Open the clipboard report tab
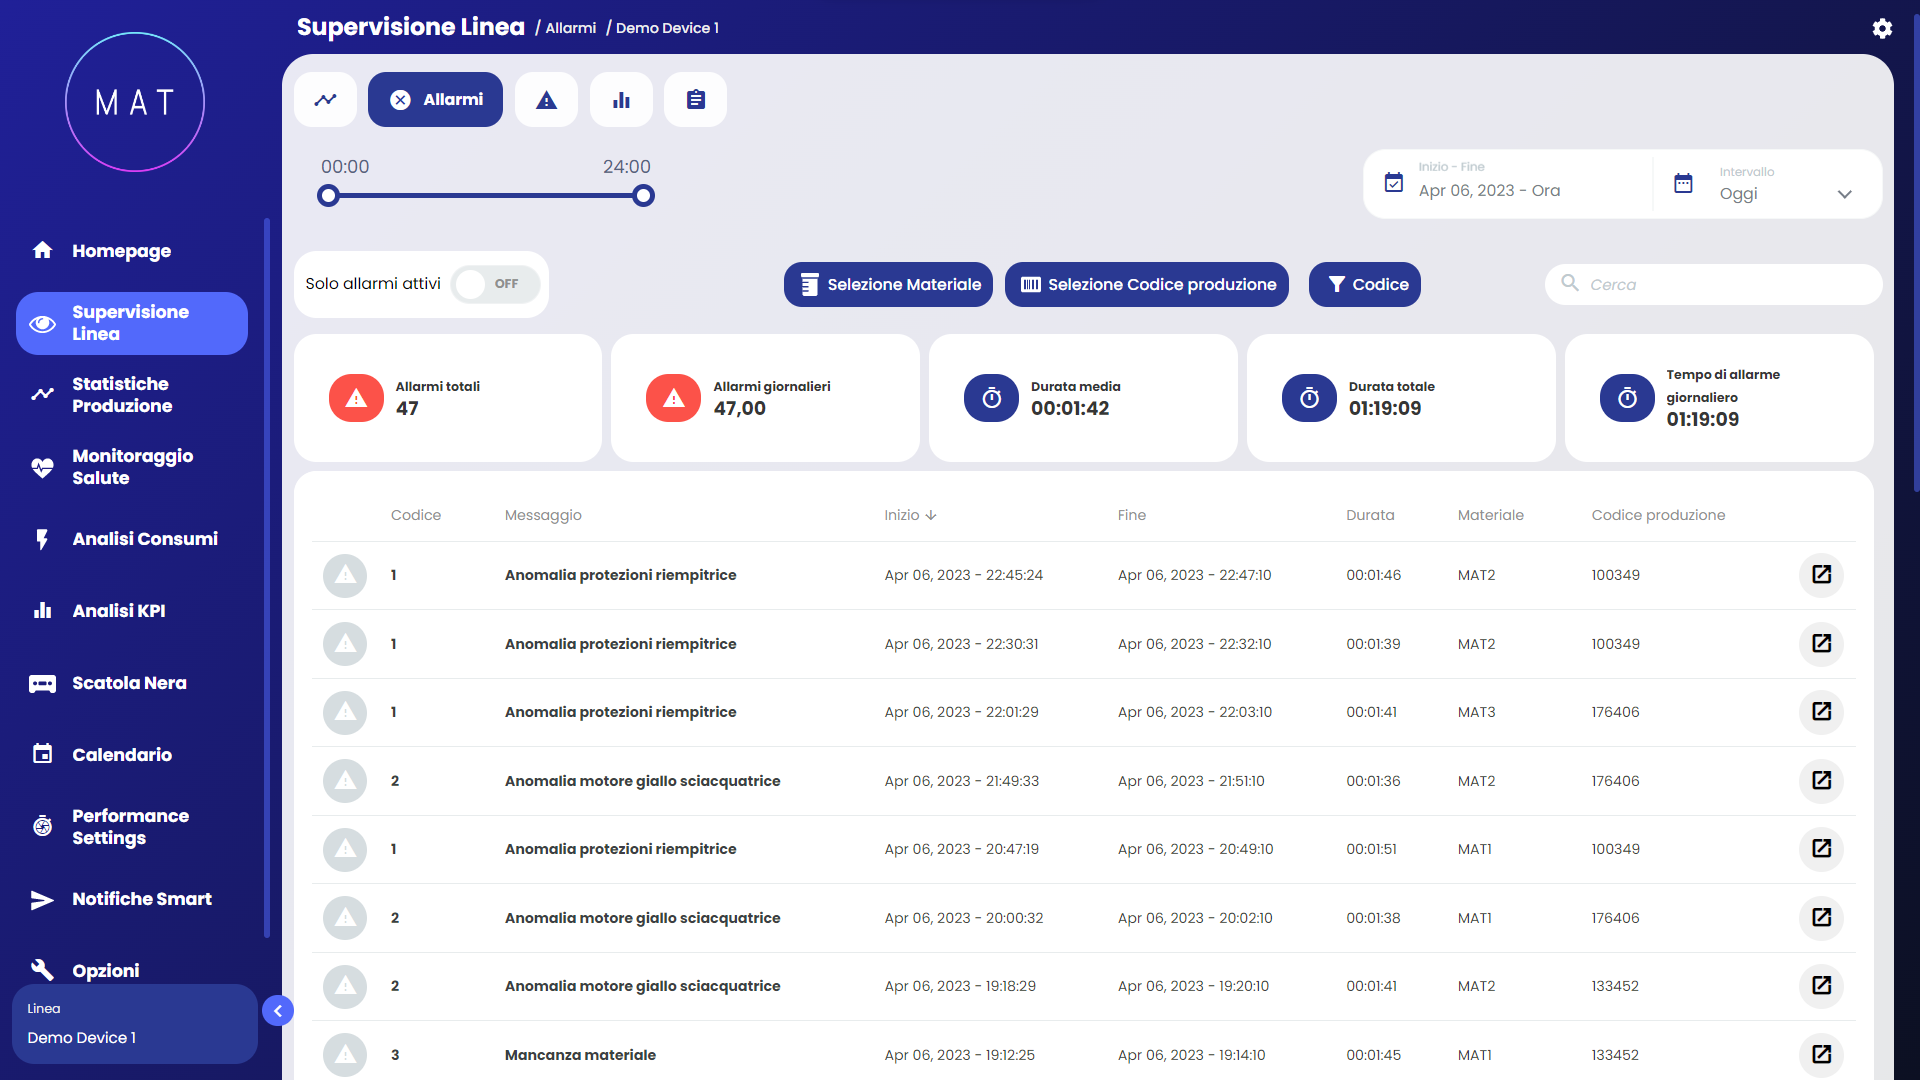The height and width of the screenshot is (1080, 1920). point(696,100)
